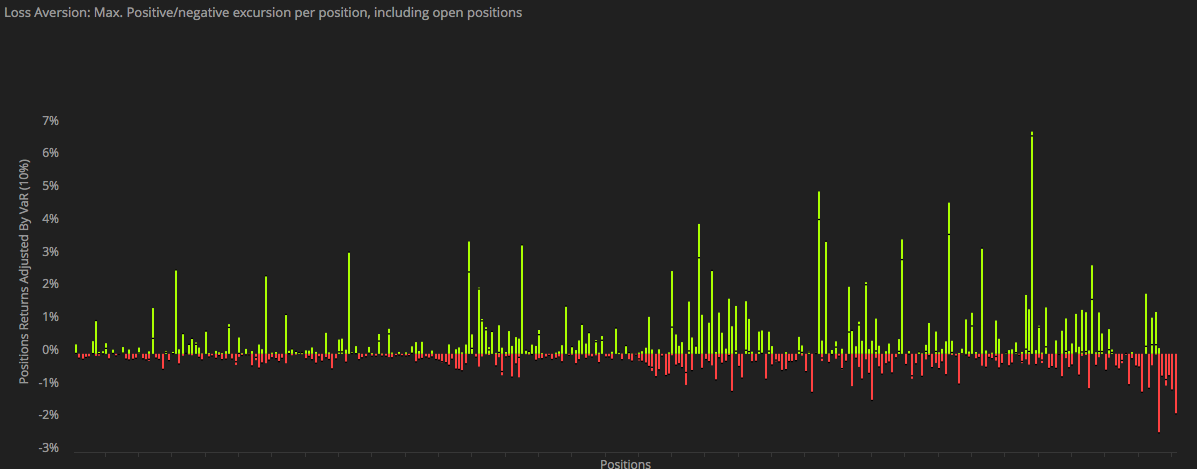Click the 4% y-axis label
This screenshot has width=1197, height=469.
50,219
